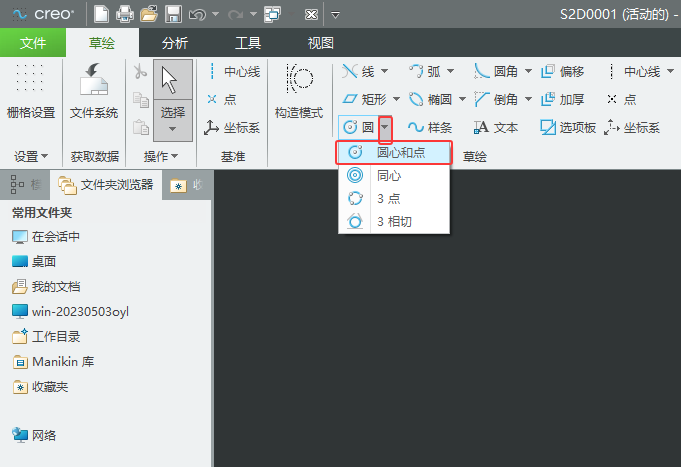
Task: Open 栅格设置 grid settings
Action: pos(31,91)
